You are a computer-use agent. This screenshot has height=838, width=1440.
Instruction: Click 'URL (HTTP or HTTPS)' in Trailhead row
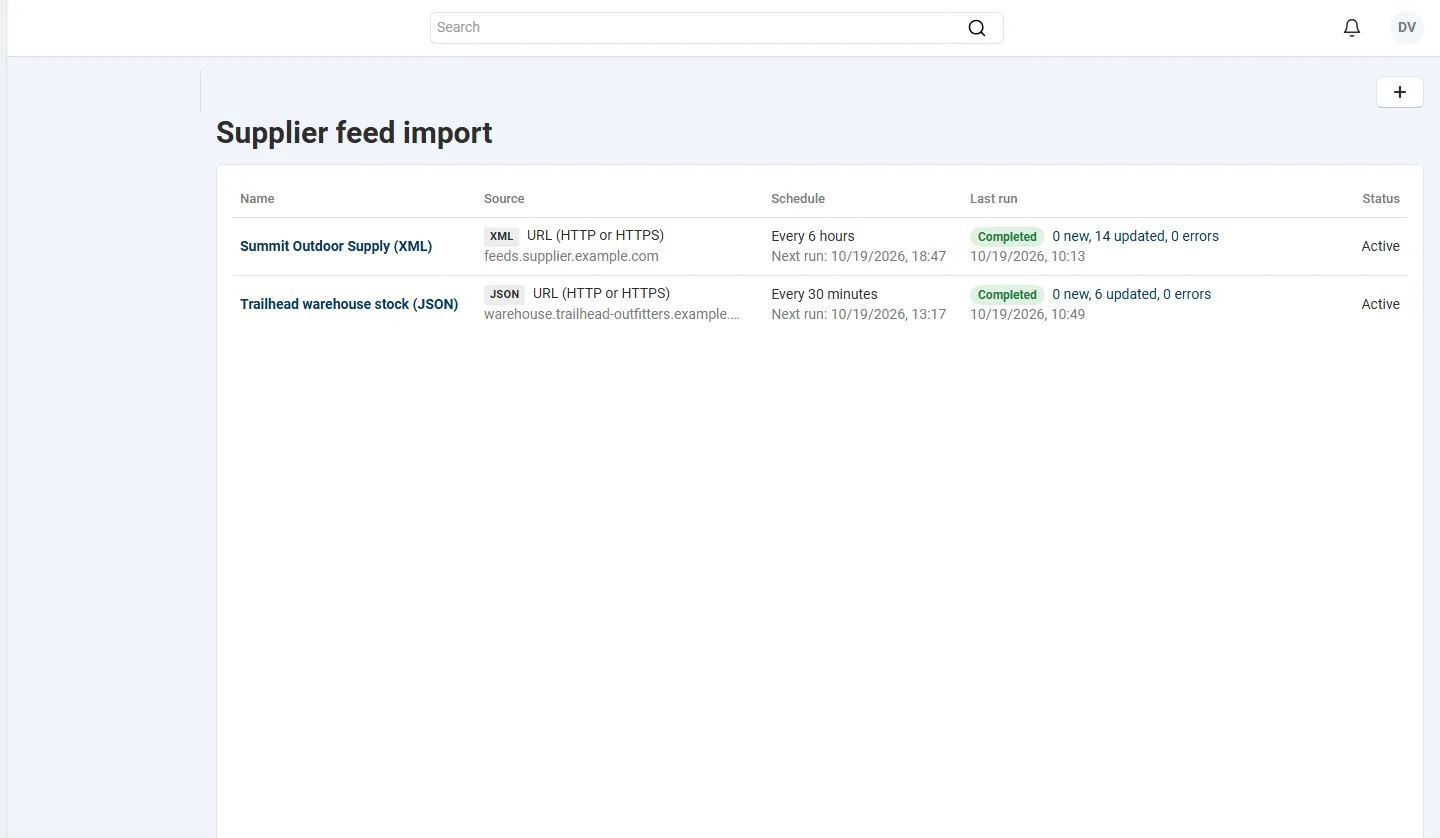point(601,294)
